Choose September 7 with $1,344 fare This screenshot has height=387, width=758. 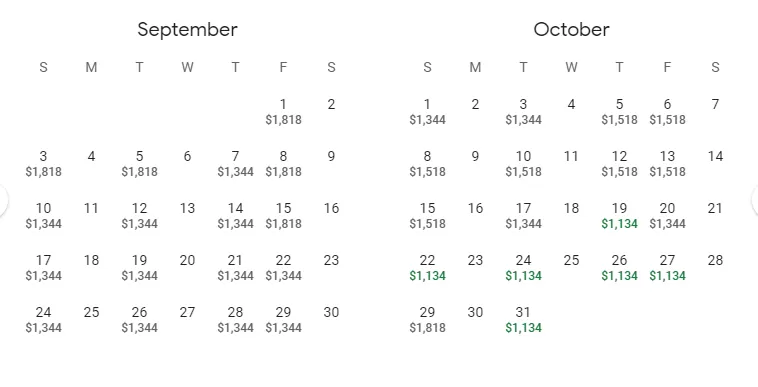(x=235, y=163)
